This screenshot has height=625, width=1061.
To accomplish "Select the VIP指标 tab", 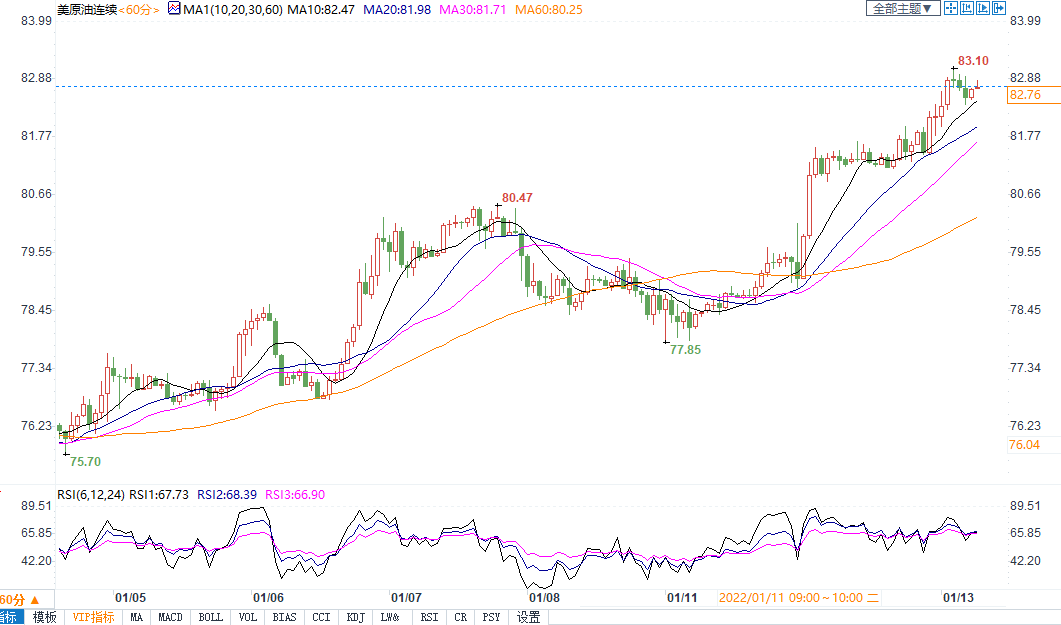I will click(93, 617).
